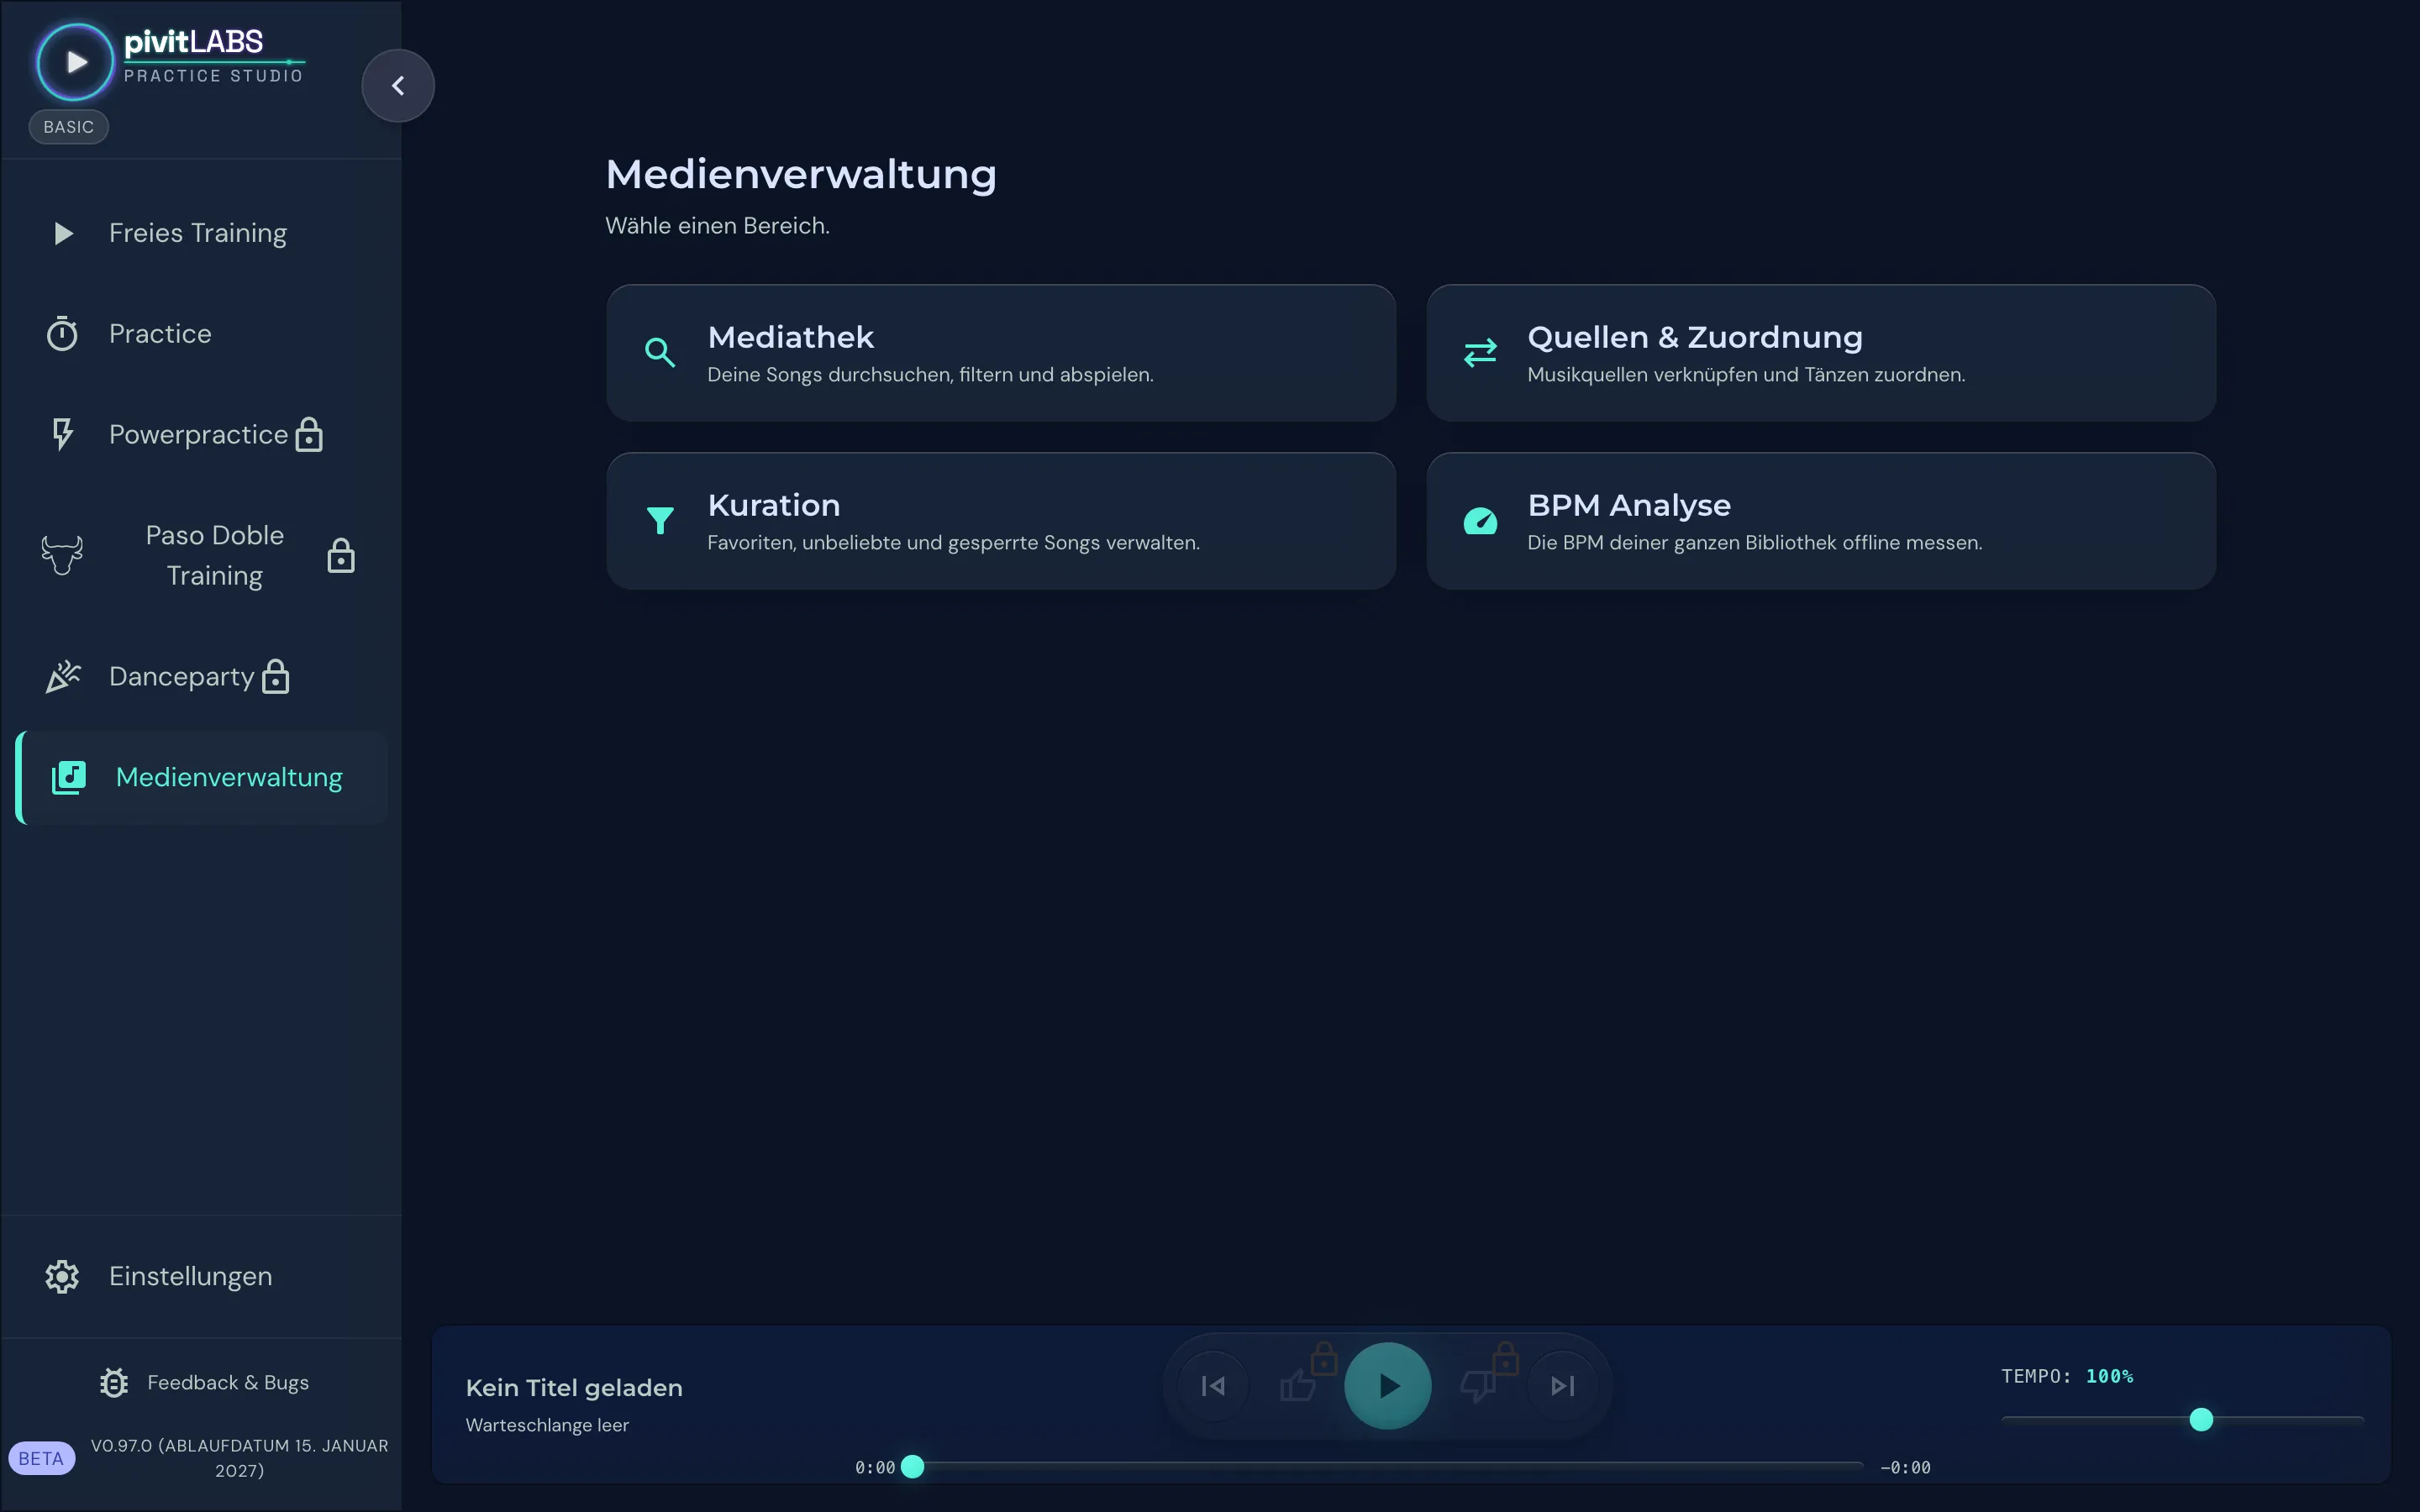
Task: Select the Practice stopwatch icon
Action: (62, 334)
